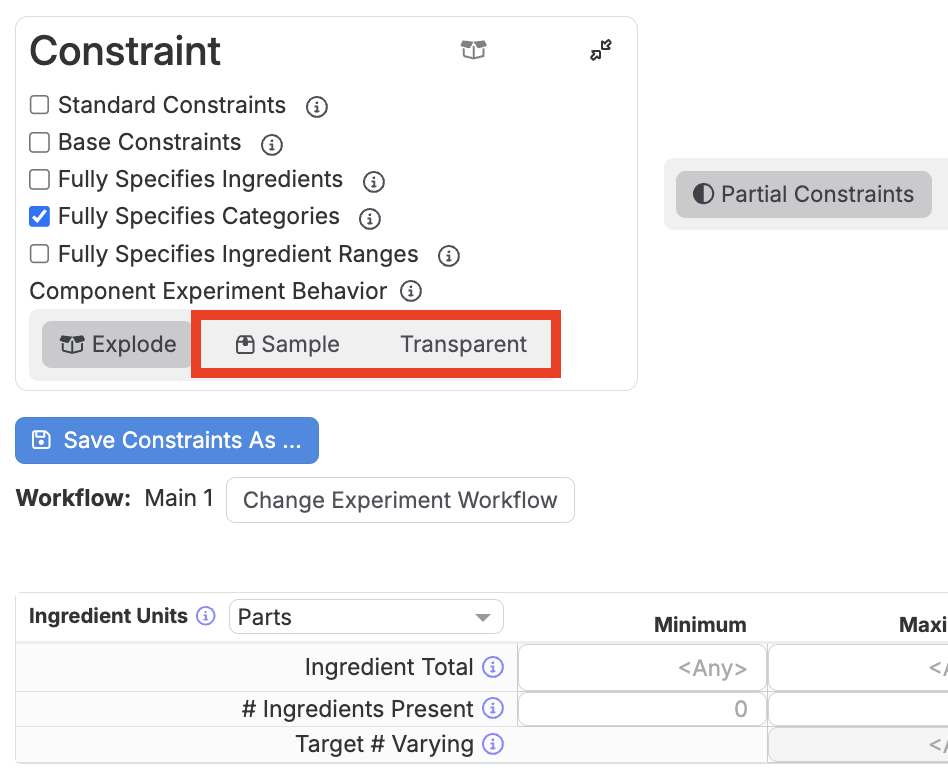Viewport: 948px width, 772px height.
Task: Collapse the Constraint panel with arrows icon
Action: pos(601,50)
